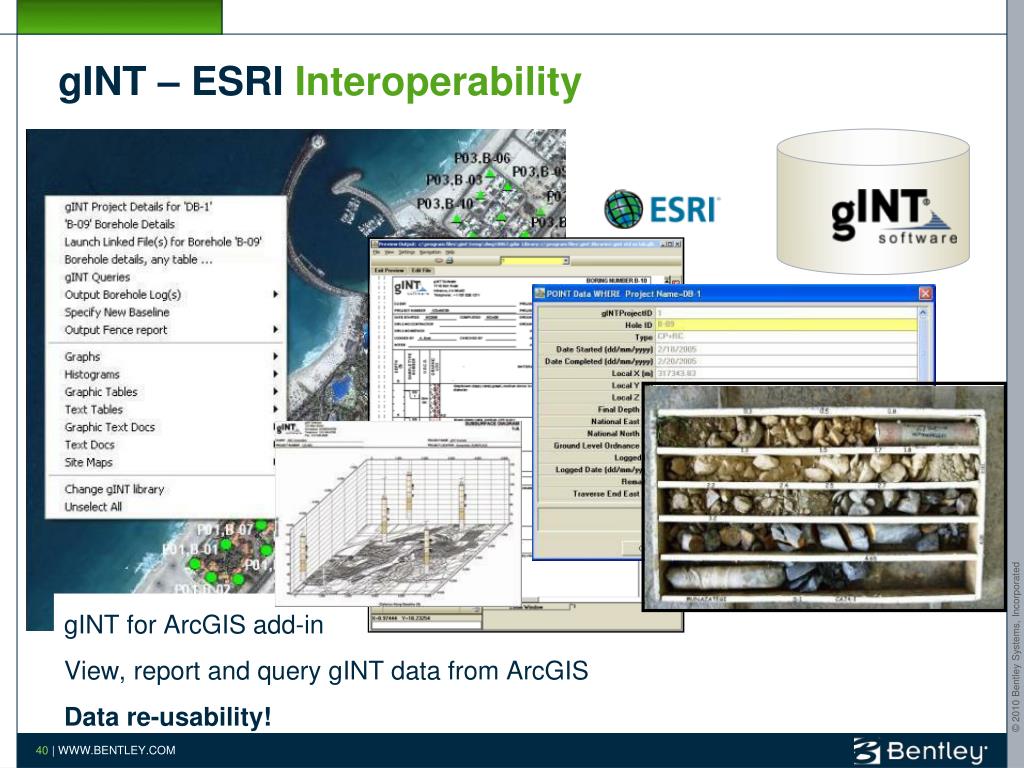1024x768 pixels.
Task: Choose Launch Linked File(s) for Borehole 'B-09'
Action: point(163,242)
